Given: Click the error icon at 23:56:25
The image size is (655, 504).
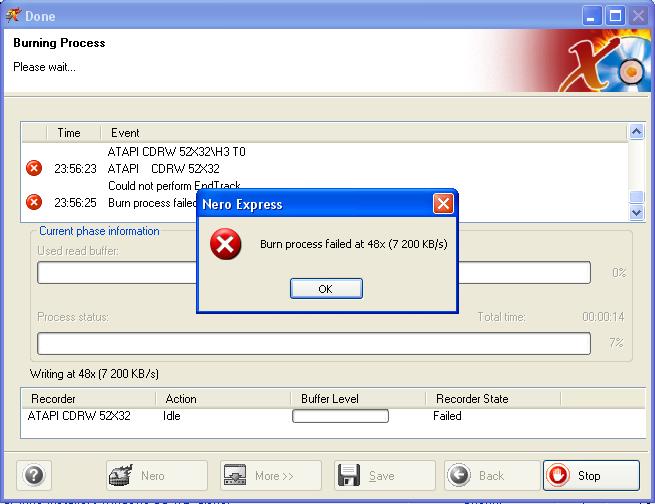Looking at the screenshot, I should pos(34,202).
